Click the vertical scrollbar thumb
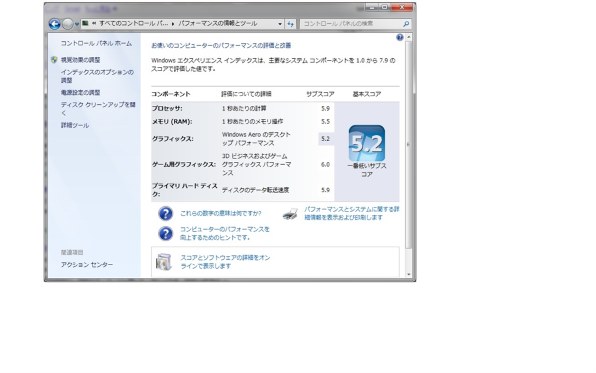This screenshot has height=373, width=596. [x=409, y=145]
